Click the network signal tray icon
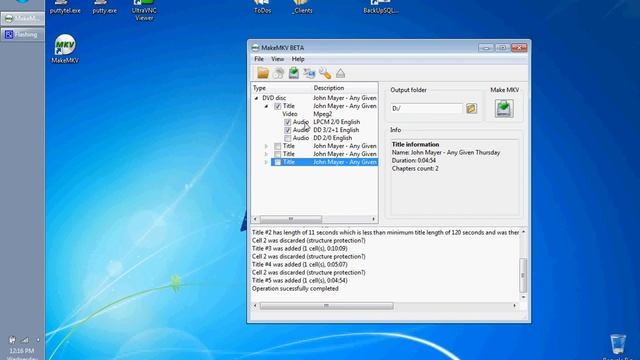Image resolution: width=640 pixels, height=360 pixels. 25,340
